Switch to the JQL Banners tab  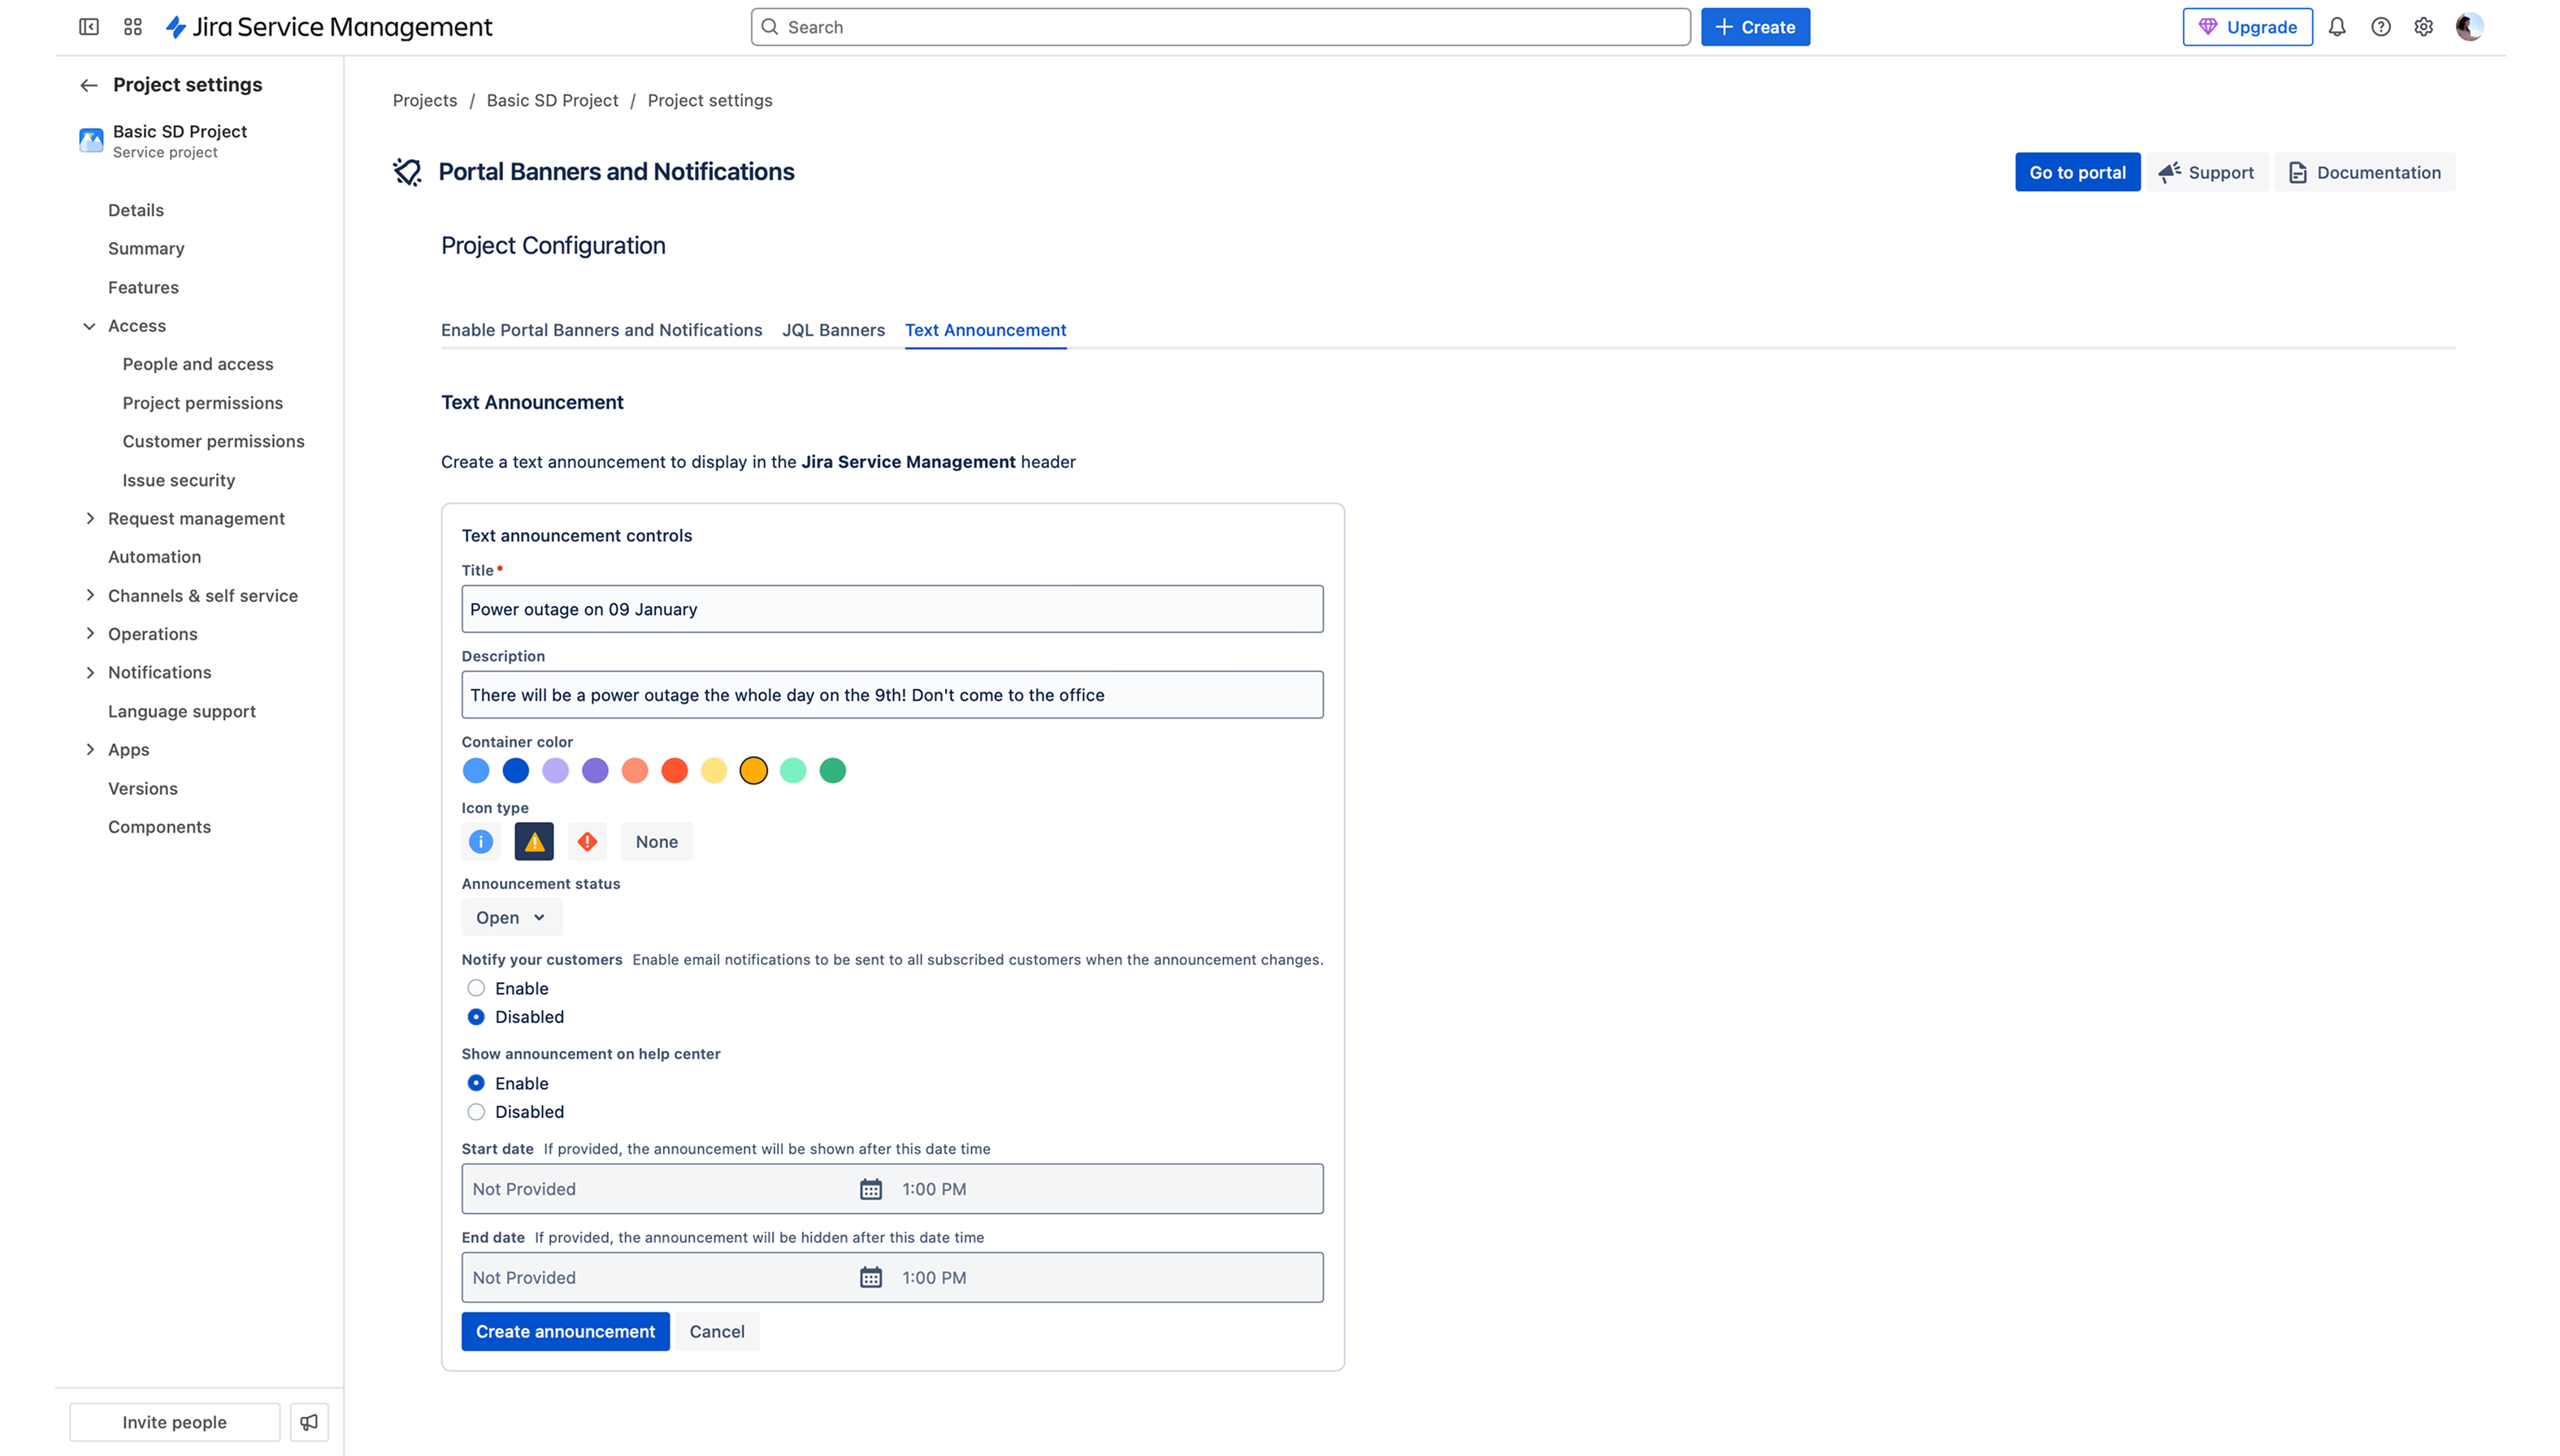click(x=833, y=330)
